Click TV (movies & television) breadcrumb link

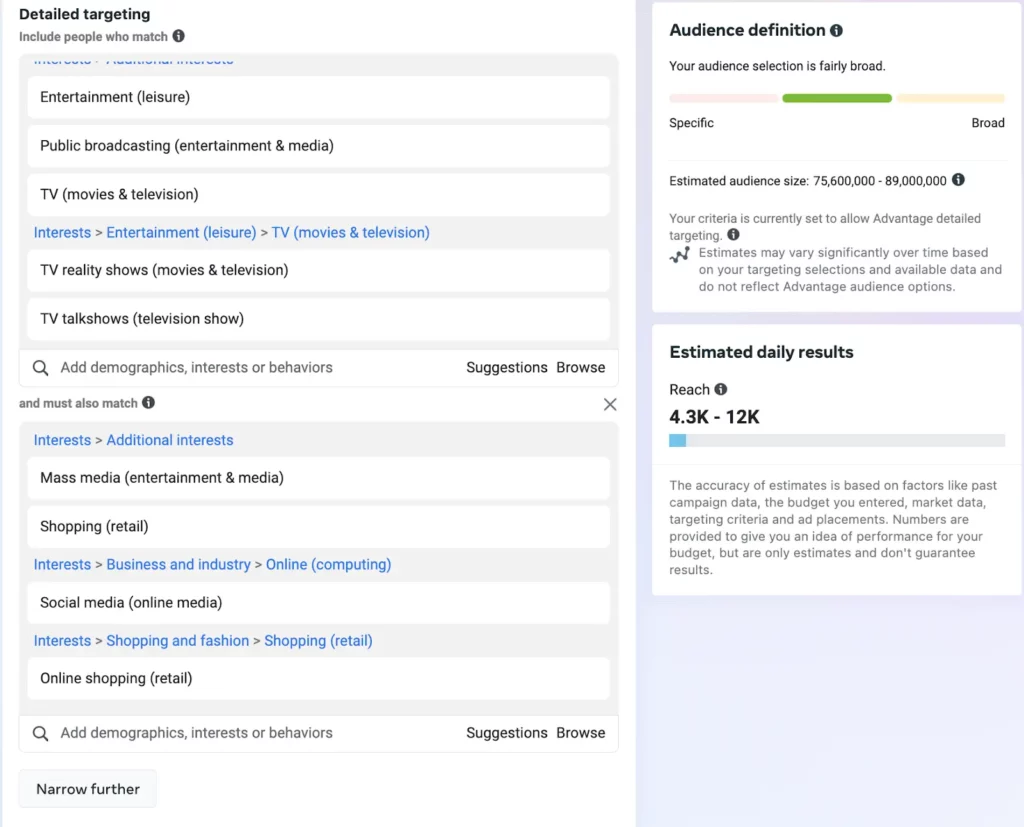(351, 233)
